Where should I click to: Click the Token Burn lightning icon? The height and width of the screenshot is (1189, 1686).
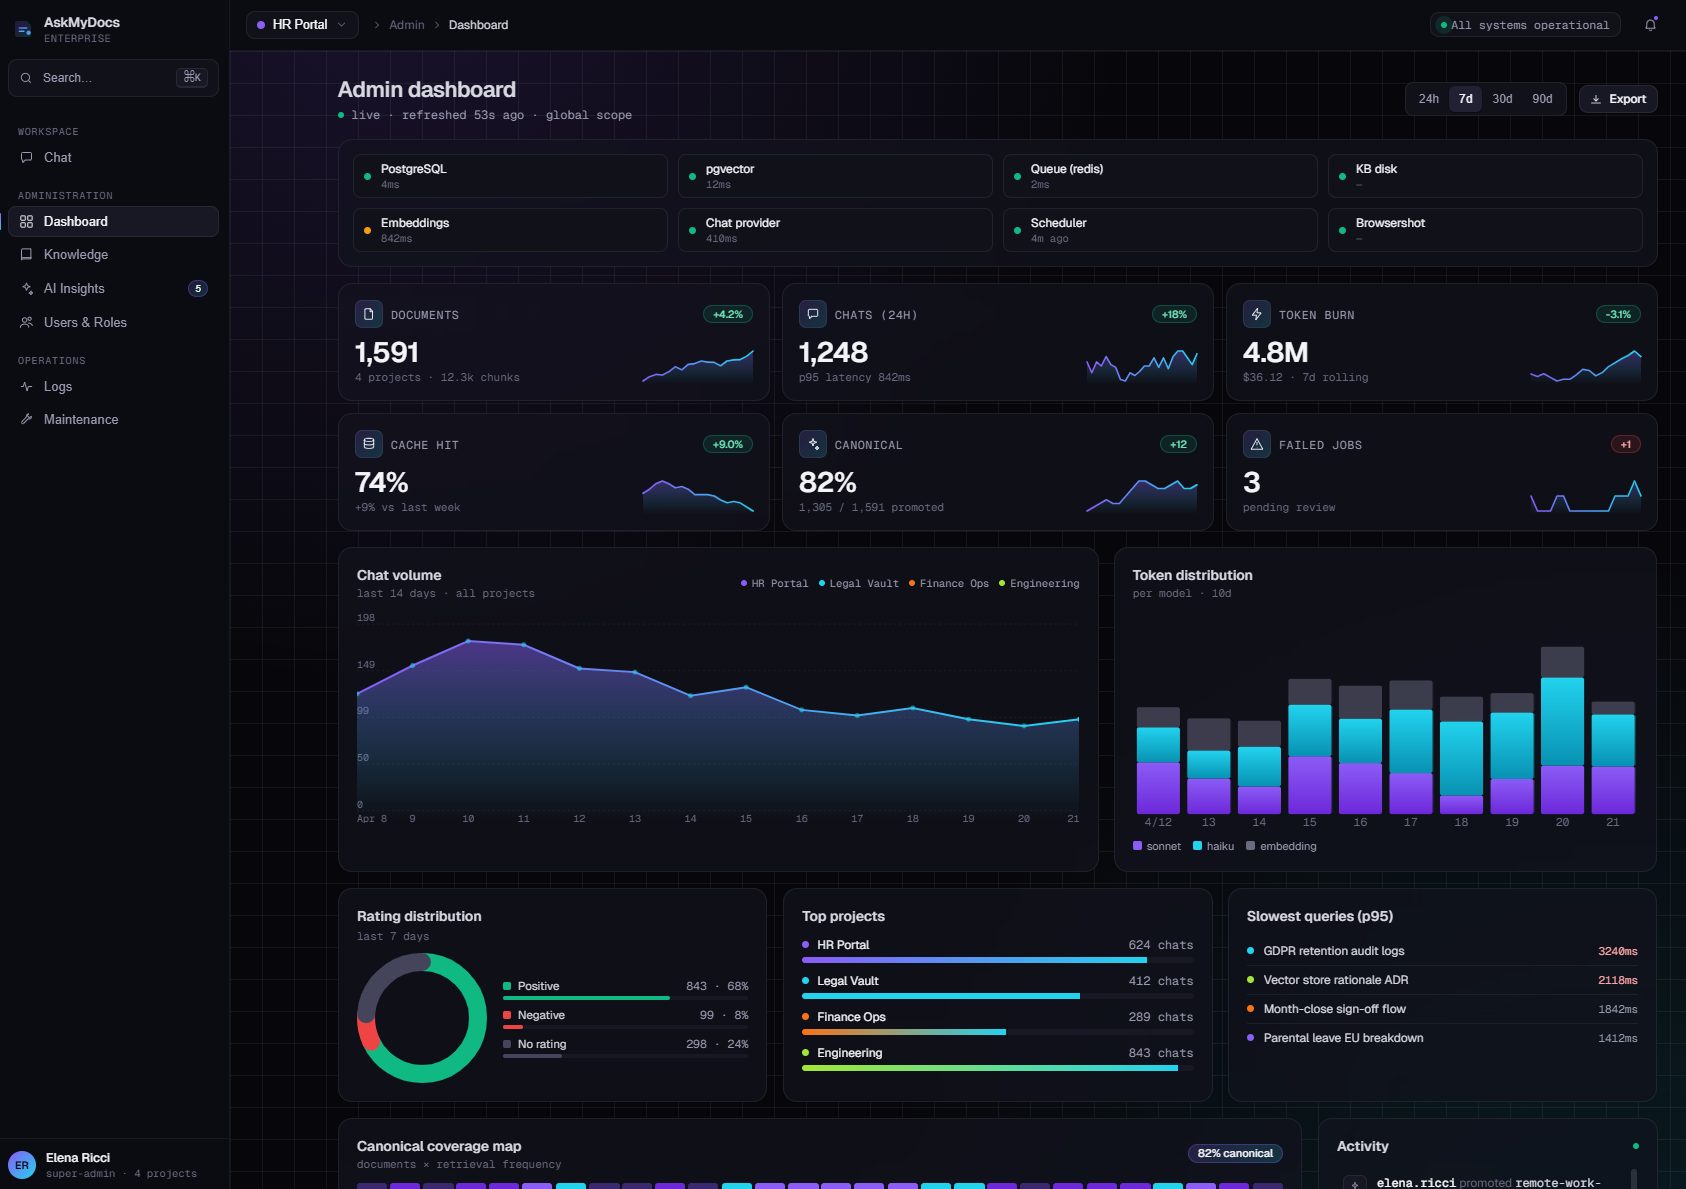click(x=1257, y=314)
